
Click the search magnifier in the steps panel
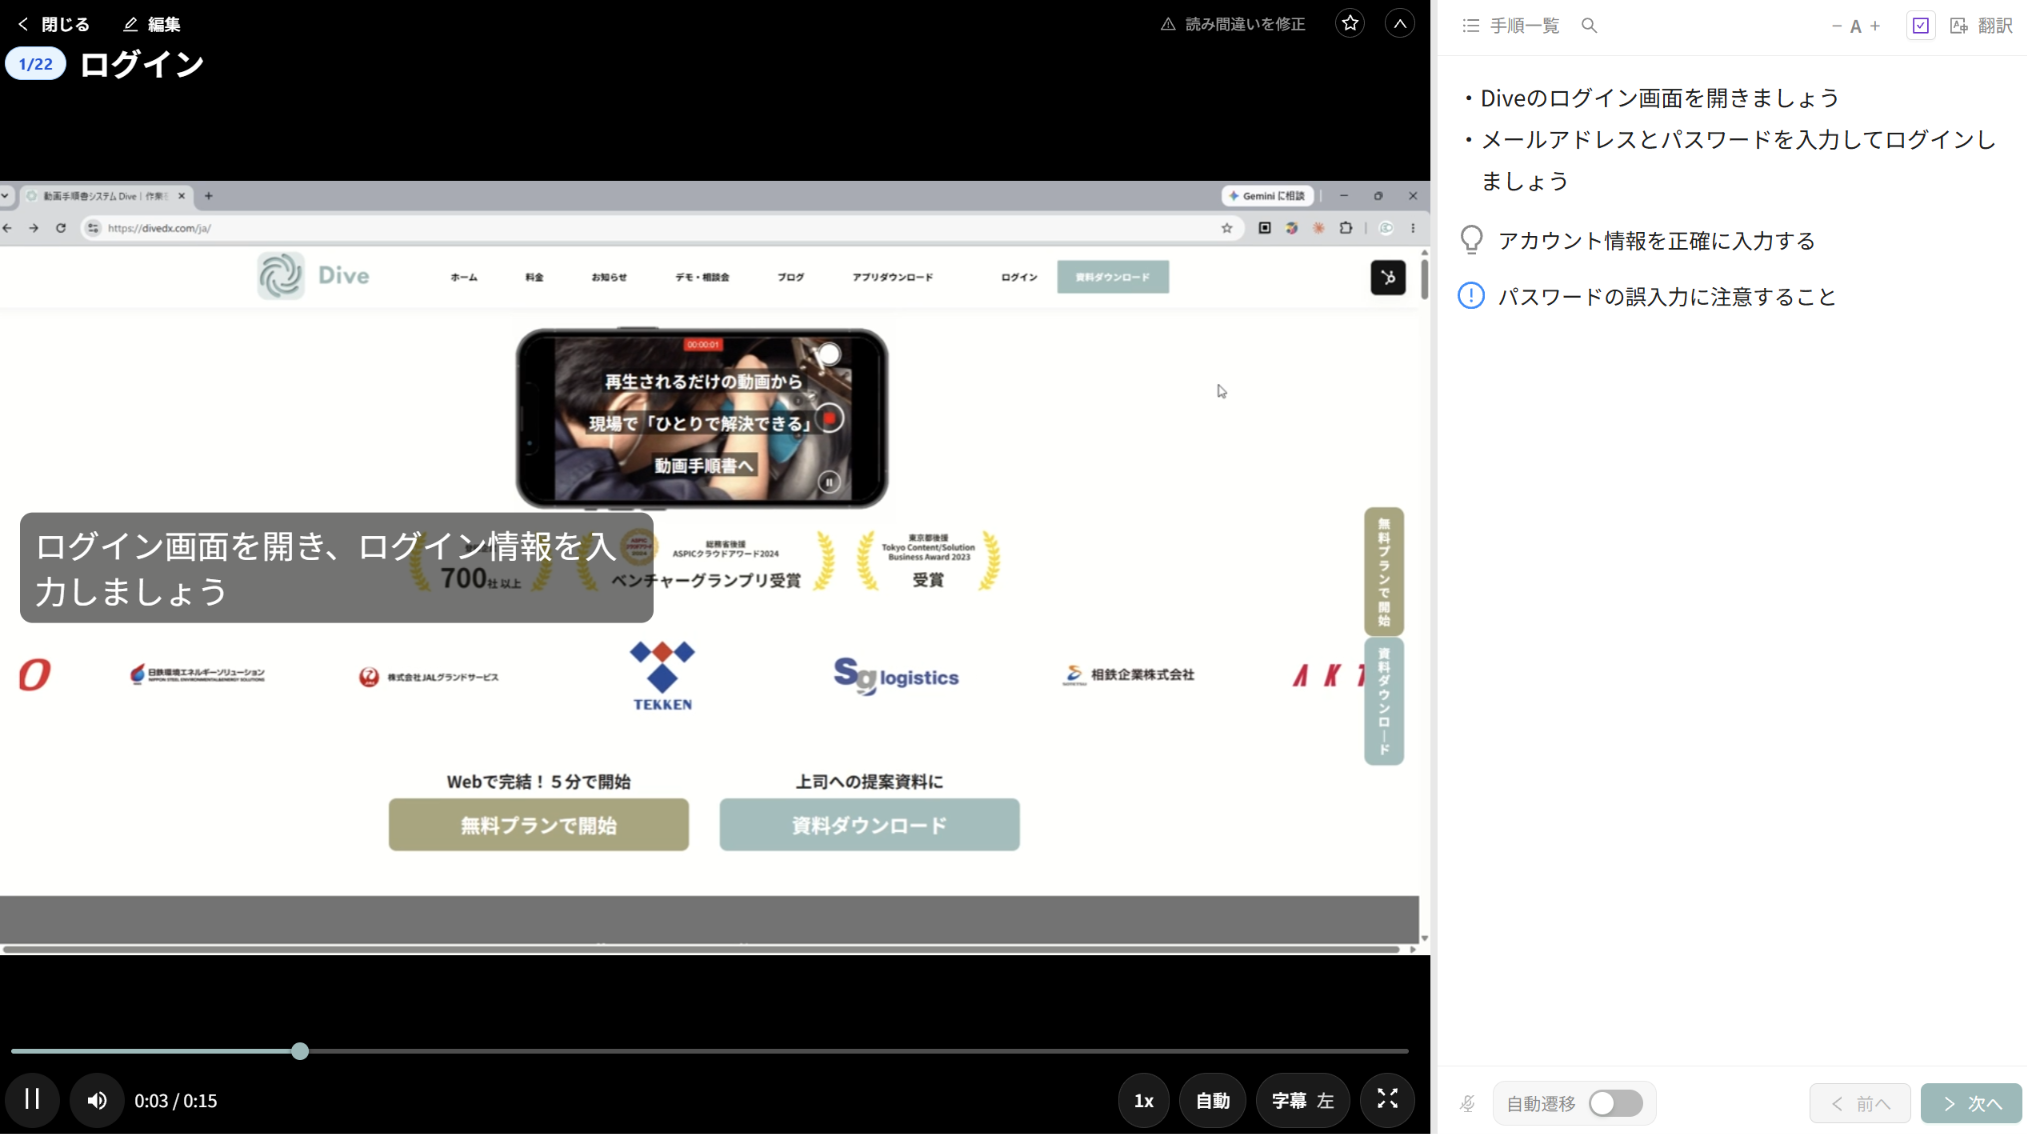(1589, 26)
